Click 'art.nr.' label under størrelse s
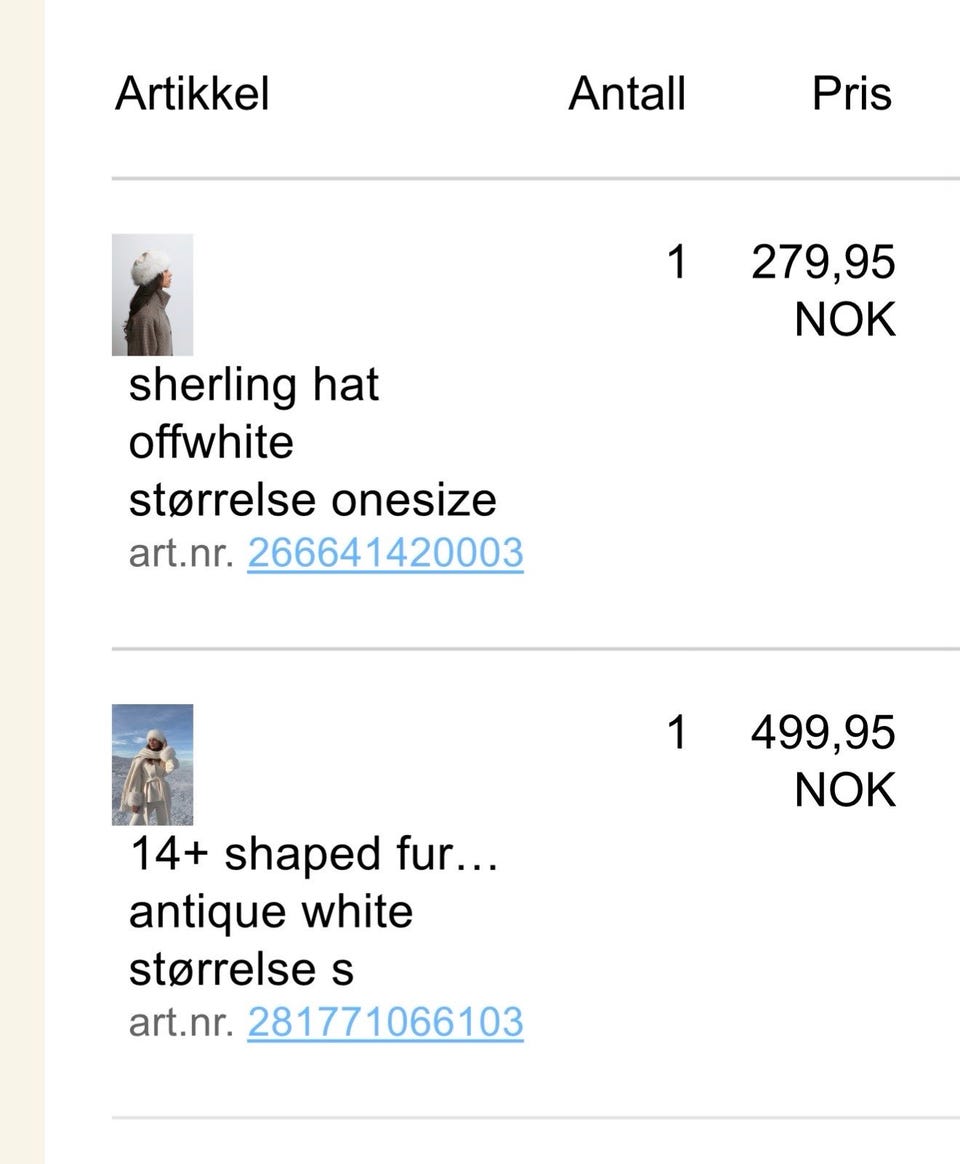Screen dimensions: 960x1164 pos(182,1023)
